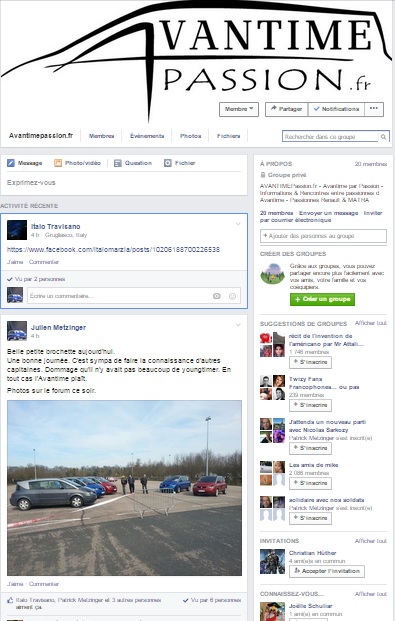The image size is (395, 621).
Task: Open the Membre dropdown button
Action: (239, 109)
